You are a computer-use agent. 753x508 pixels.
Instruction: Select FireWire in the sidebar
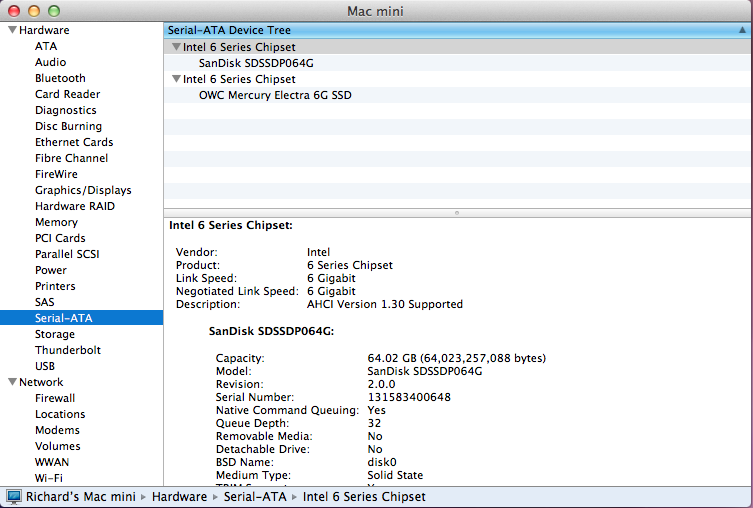tap(56, 174)
